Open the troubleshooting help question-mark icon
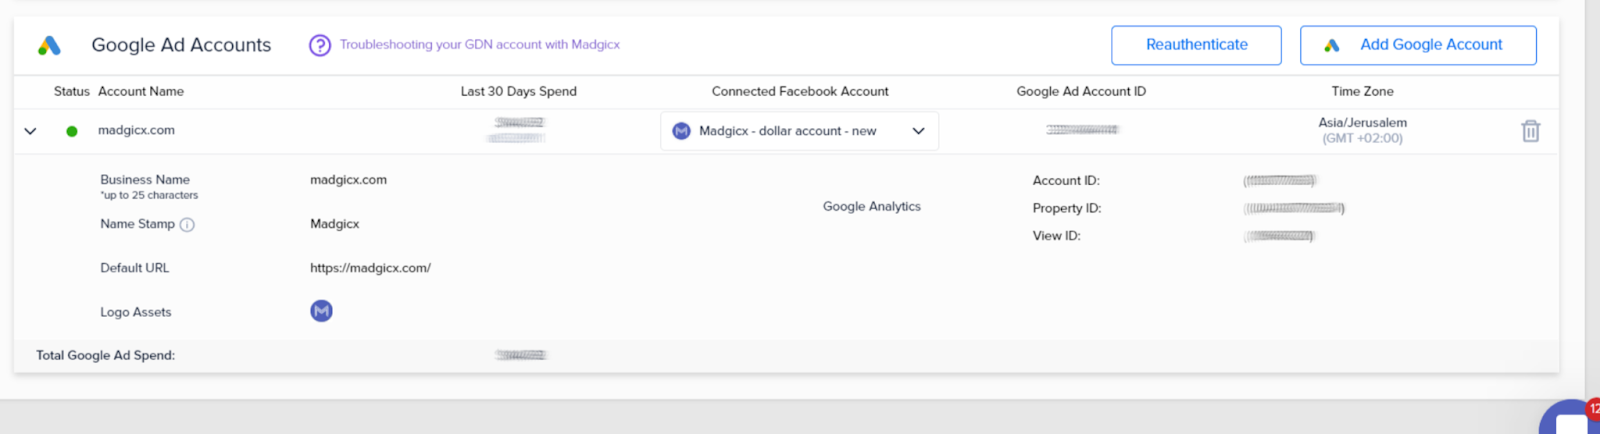Image resolution: width=1600 pixels, height=434 pixels. click(x=320, y=45)
